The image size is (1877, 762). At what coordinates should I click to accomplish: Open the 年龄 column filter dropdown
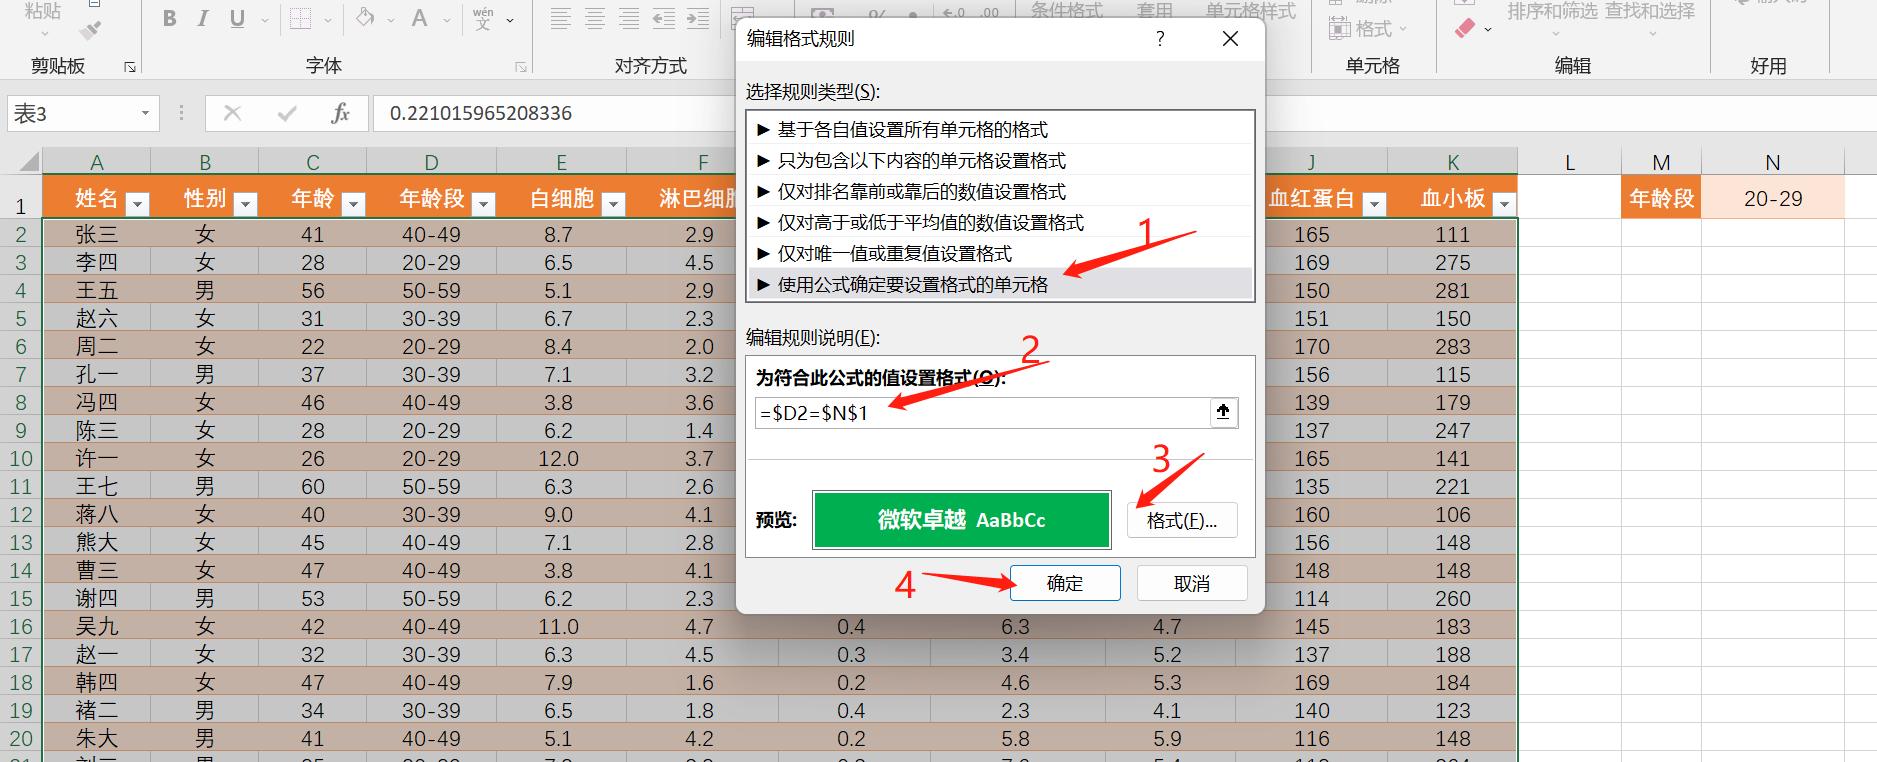coord(353,204)
